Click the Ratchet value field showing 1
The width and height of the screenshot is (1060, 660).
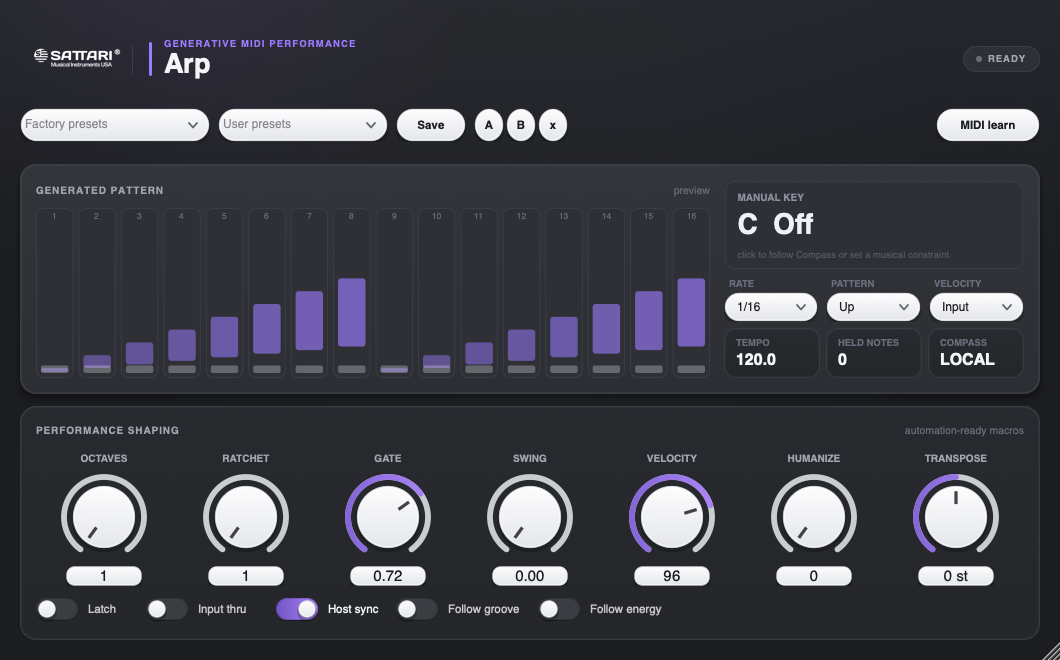coord(246,576)
